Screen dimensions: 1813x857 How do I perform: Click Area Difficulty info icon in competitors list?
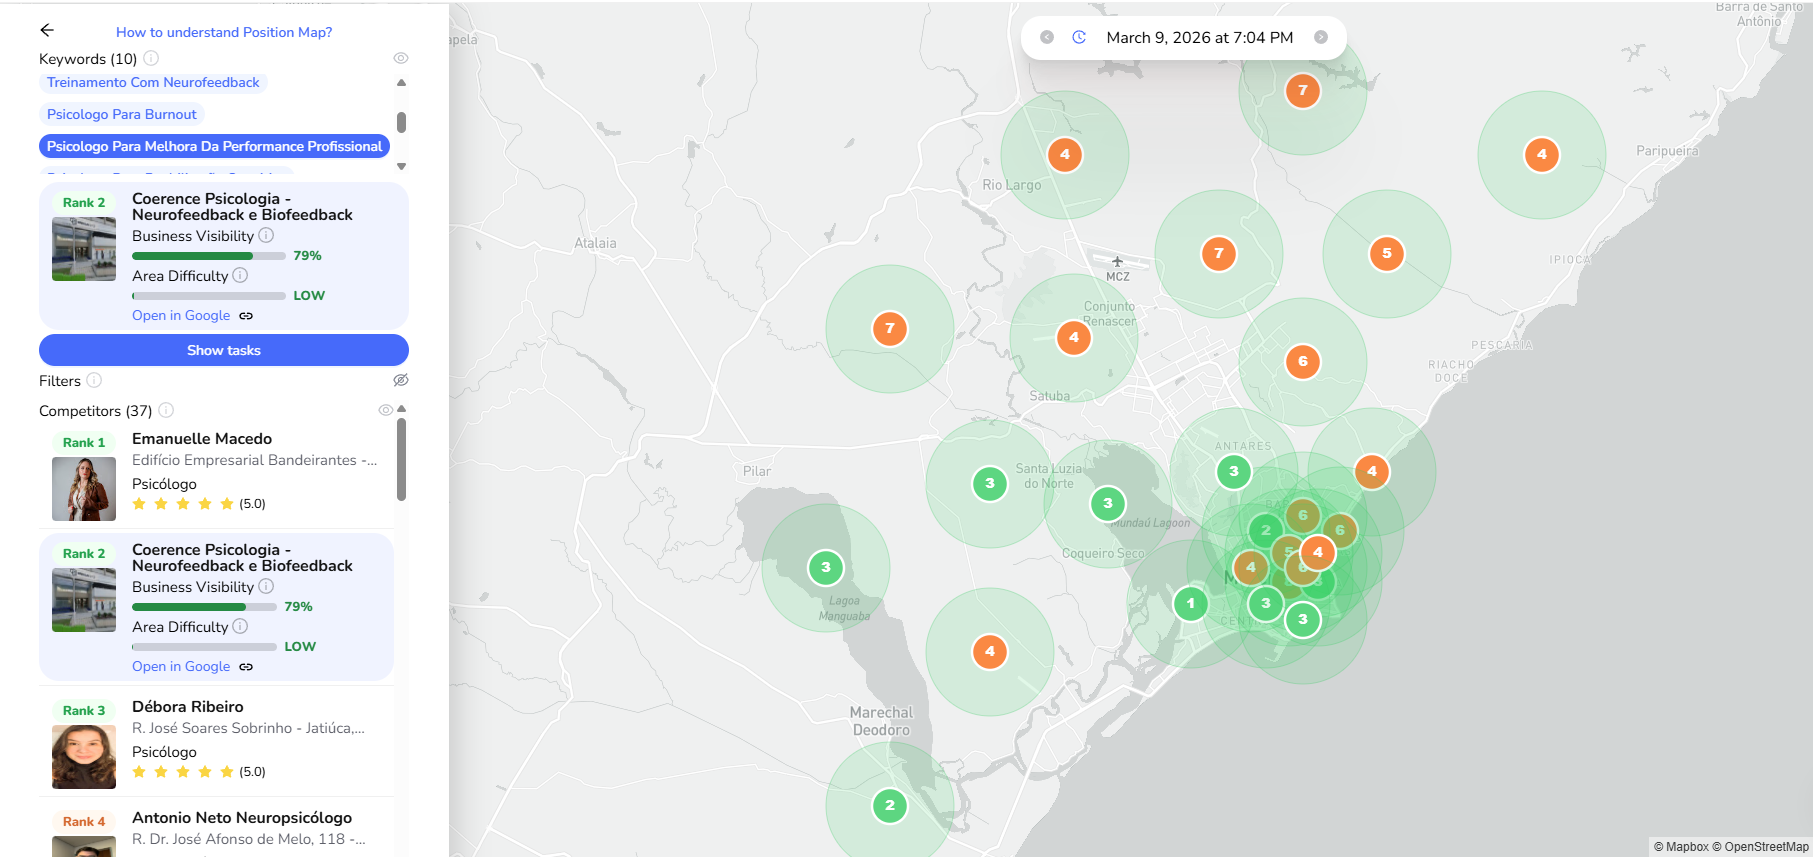(240, 626)
